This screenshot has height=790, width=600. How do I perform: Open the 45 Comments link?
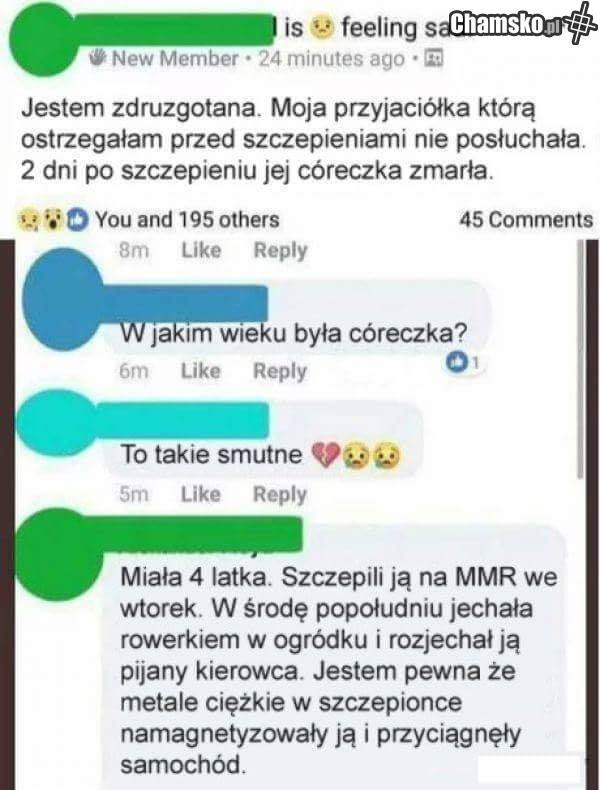point(526,220)
